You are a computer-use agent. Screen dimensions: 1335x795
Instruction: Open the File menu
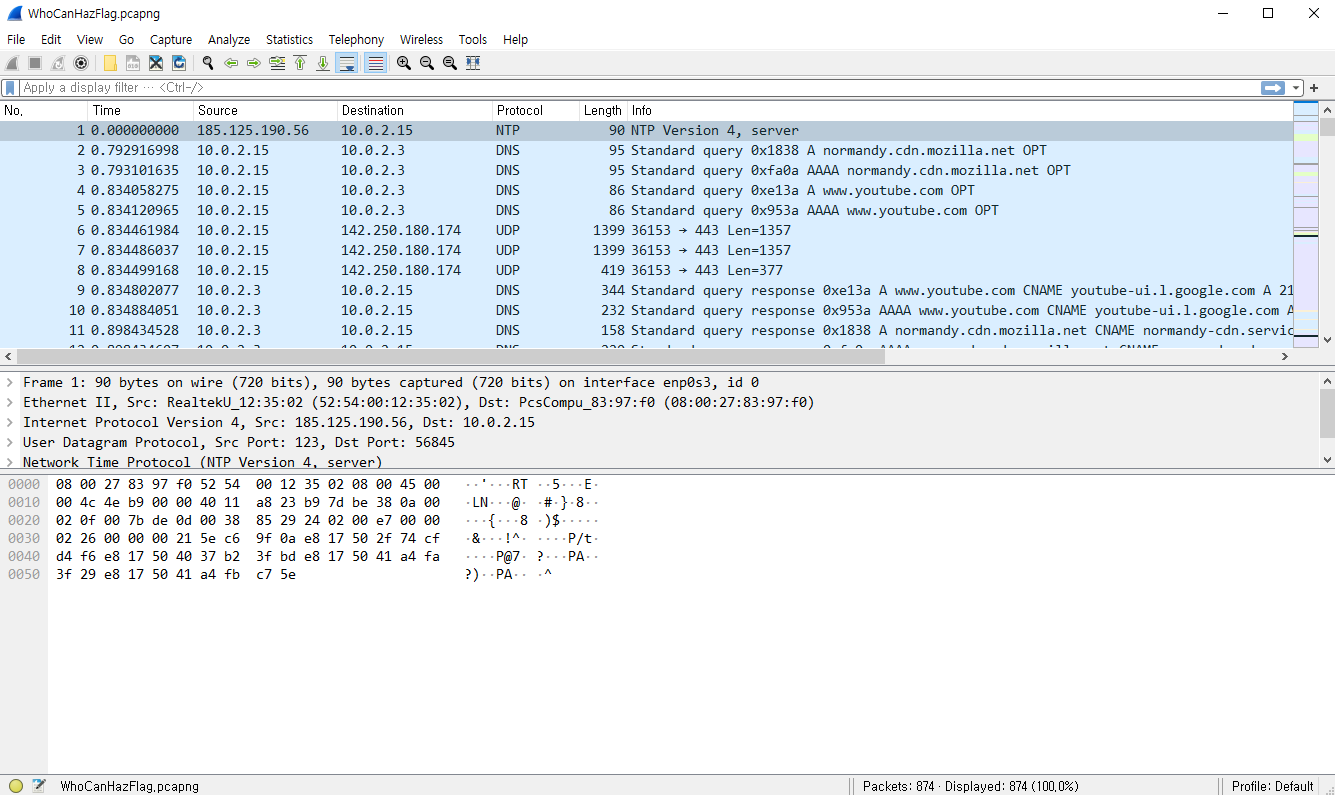pyautogui.click(x=16, y=40)
